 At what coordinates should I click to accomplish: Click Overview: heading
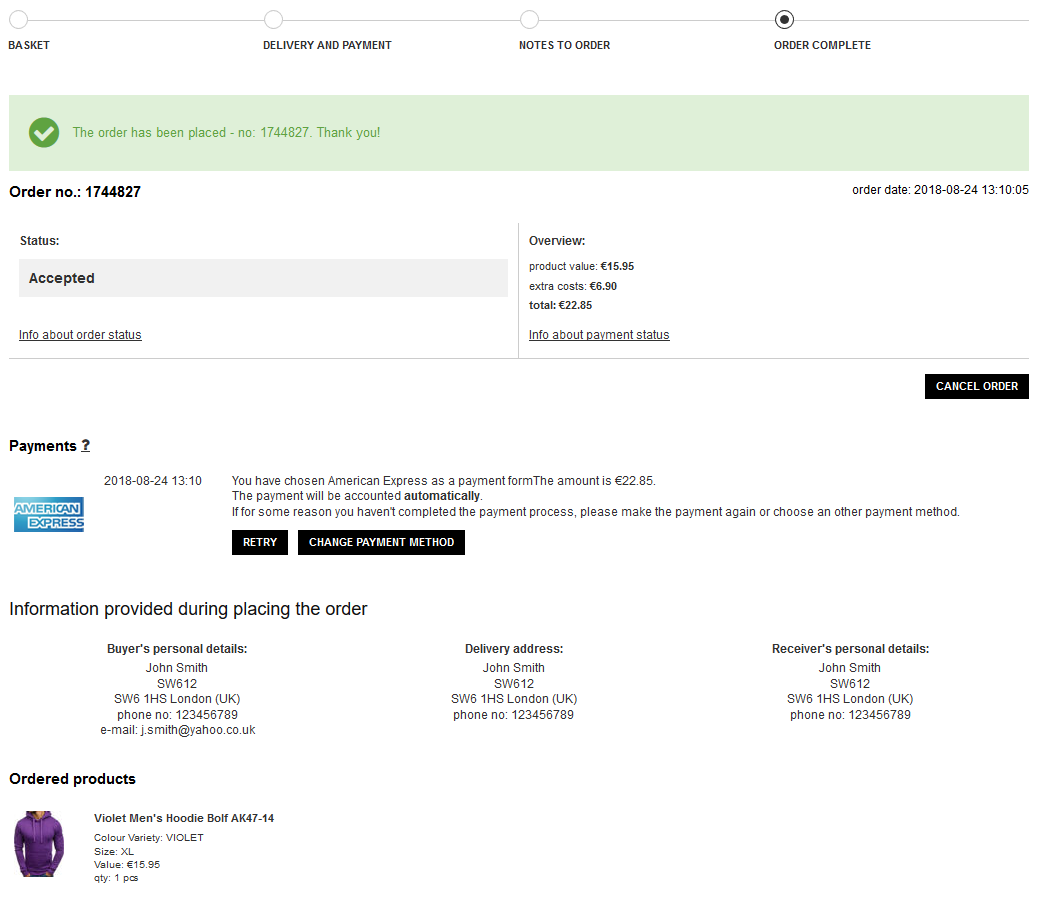point(557,241)
